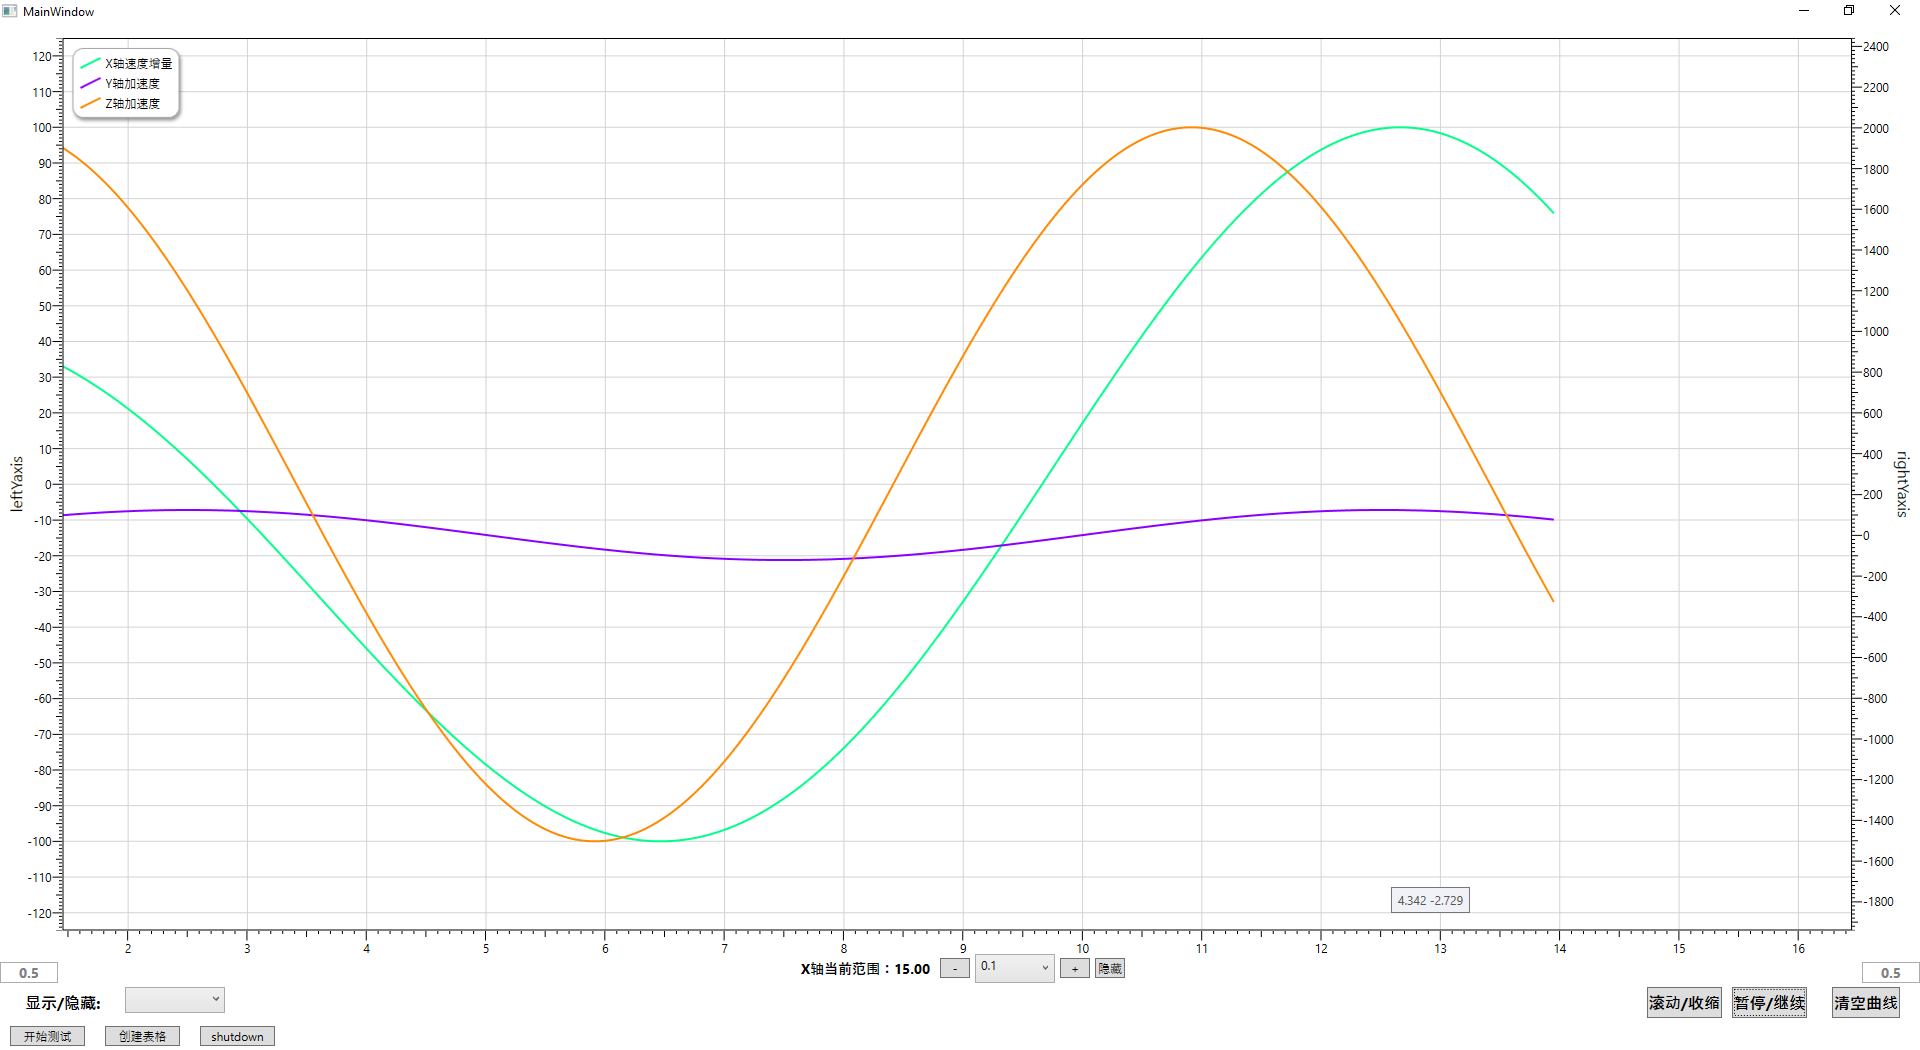Click the MainWindow application icon
Viewport: 1920px width, 1050px height.
[10, 11]
